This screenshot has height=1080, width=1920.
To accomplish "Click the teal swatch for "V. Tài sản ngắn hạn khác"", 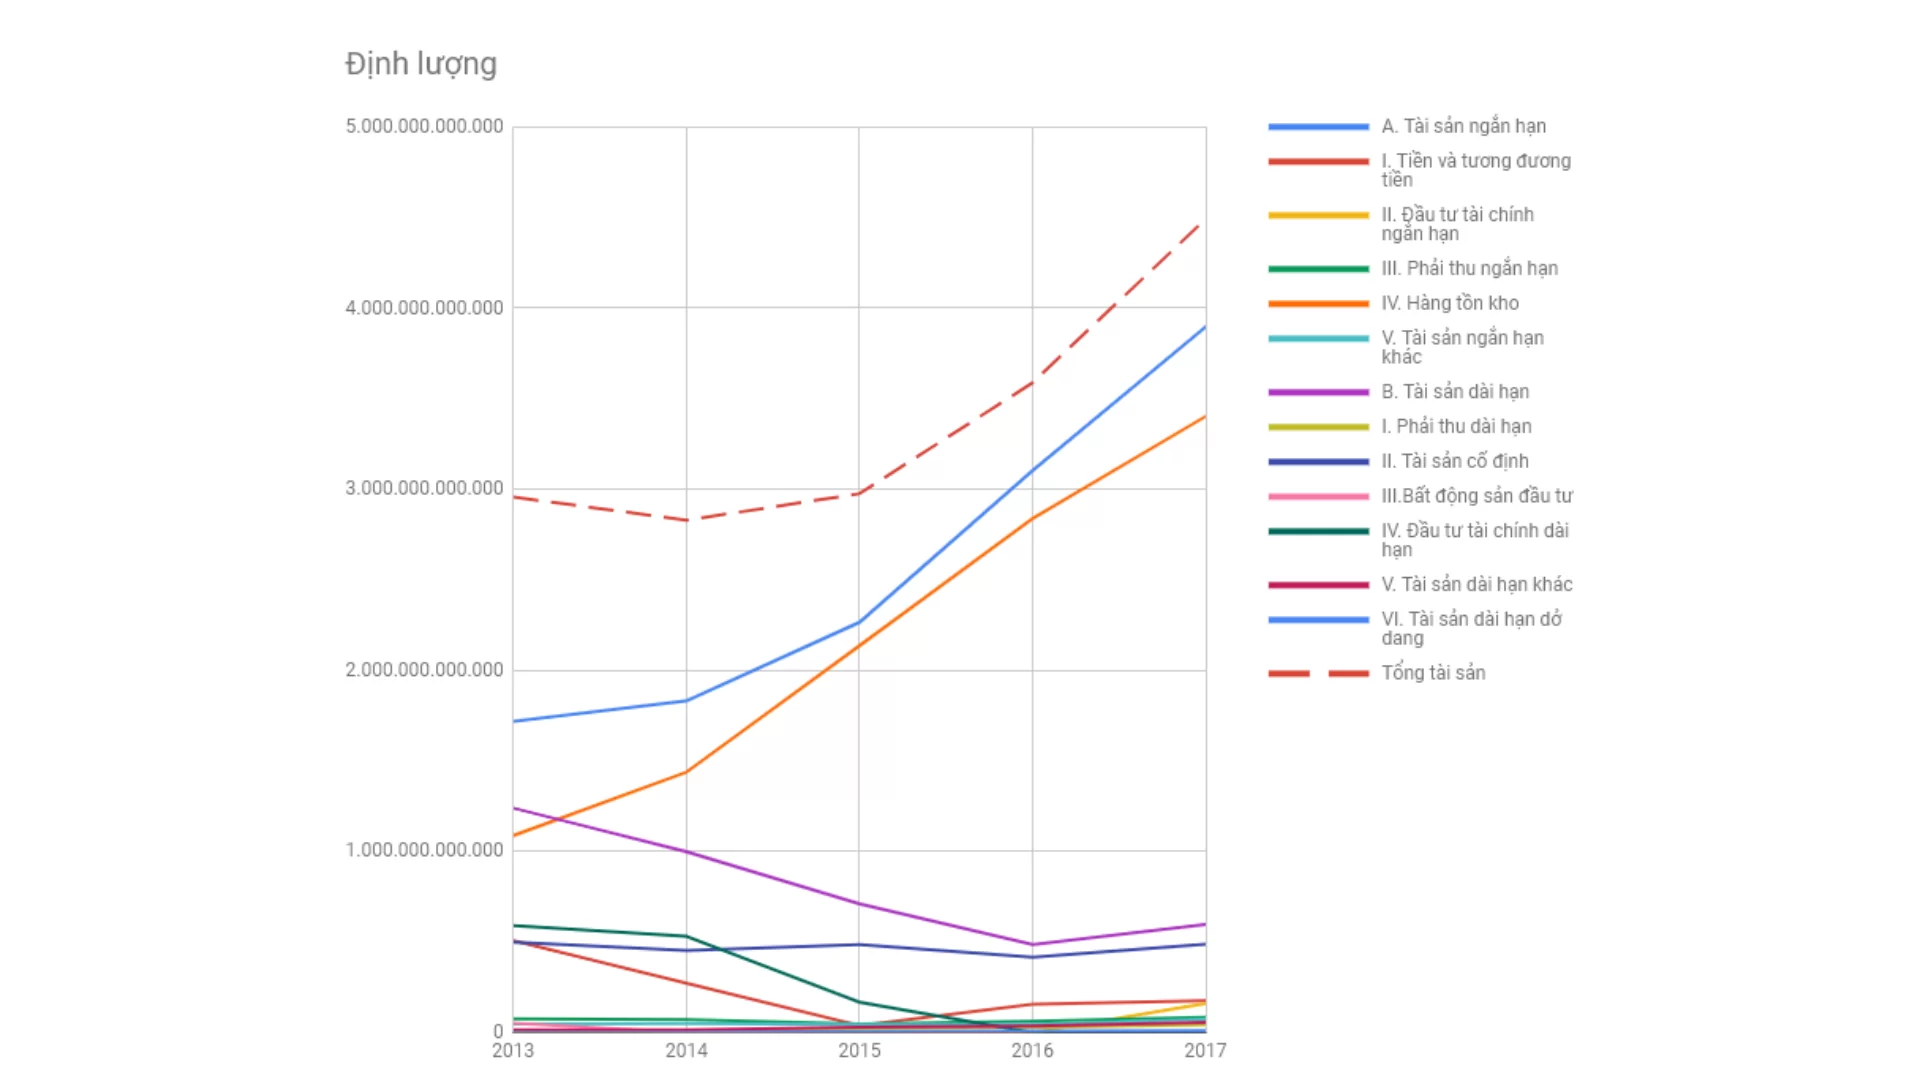I will [x=1318, y=339].
